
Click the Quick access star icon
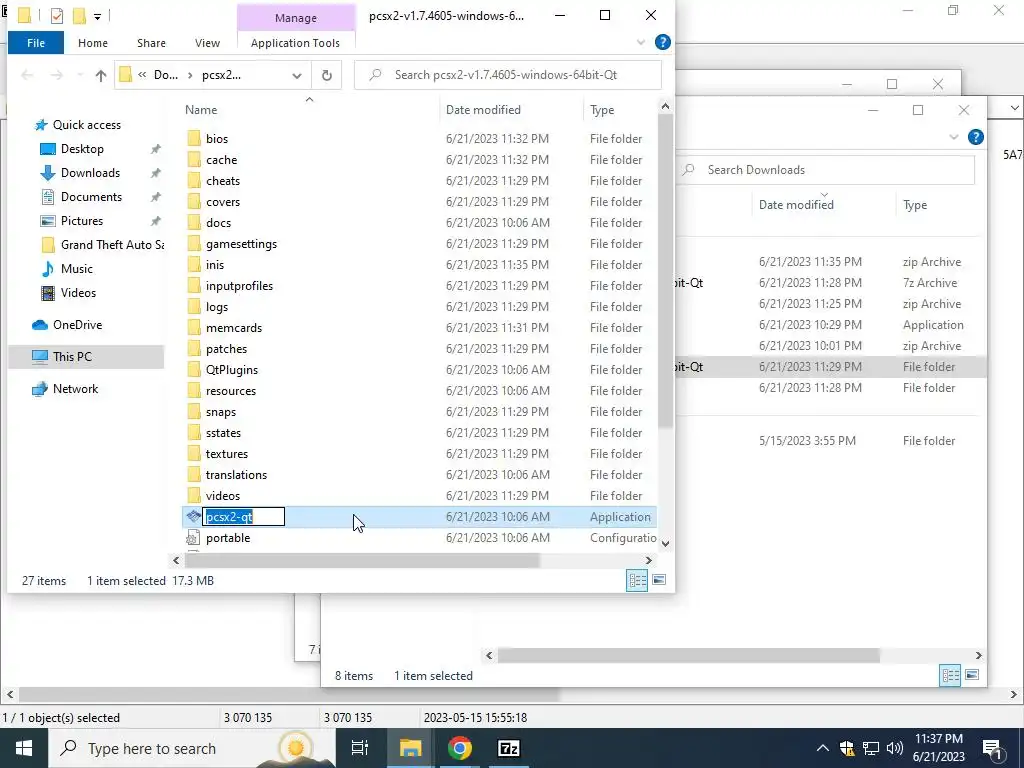(x=40, y=125)
